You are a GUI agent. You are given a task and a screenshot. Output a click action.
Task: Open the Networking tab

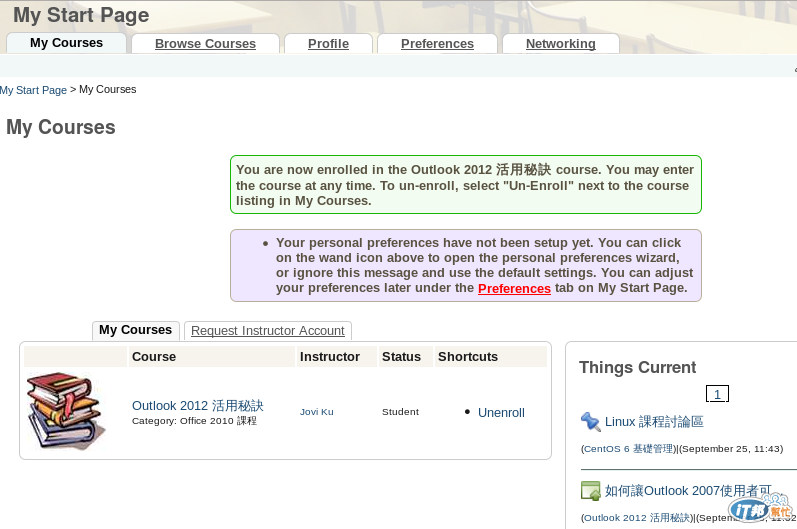click(561, 44)
